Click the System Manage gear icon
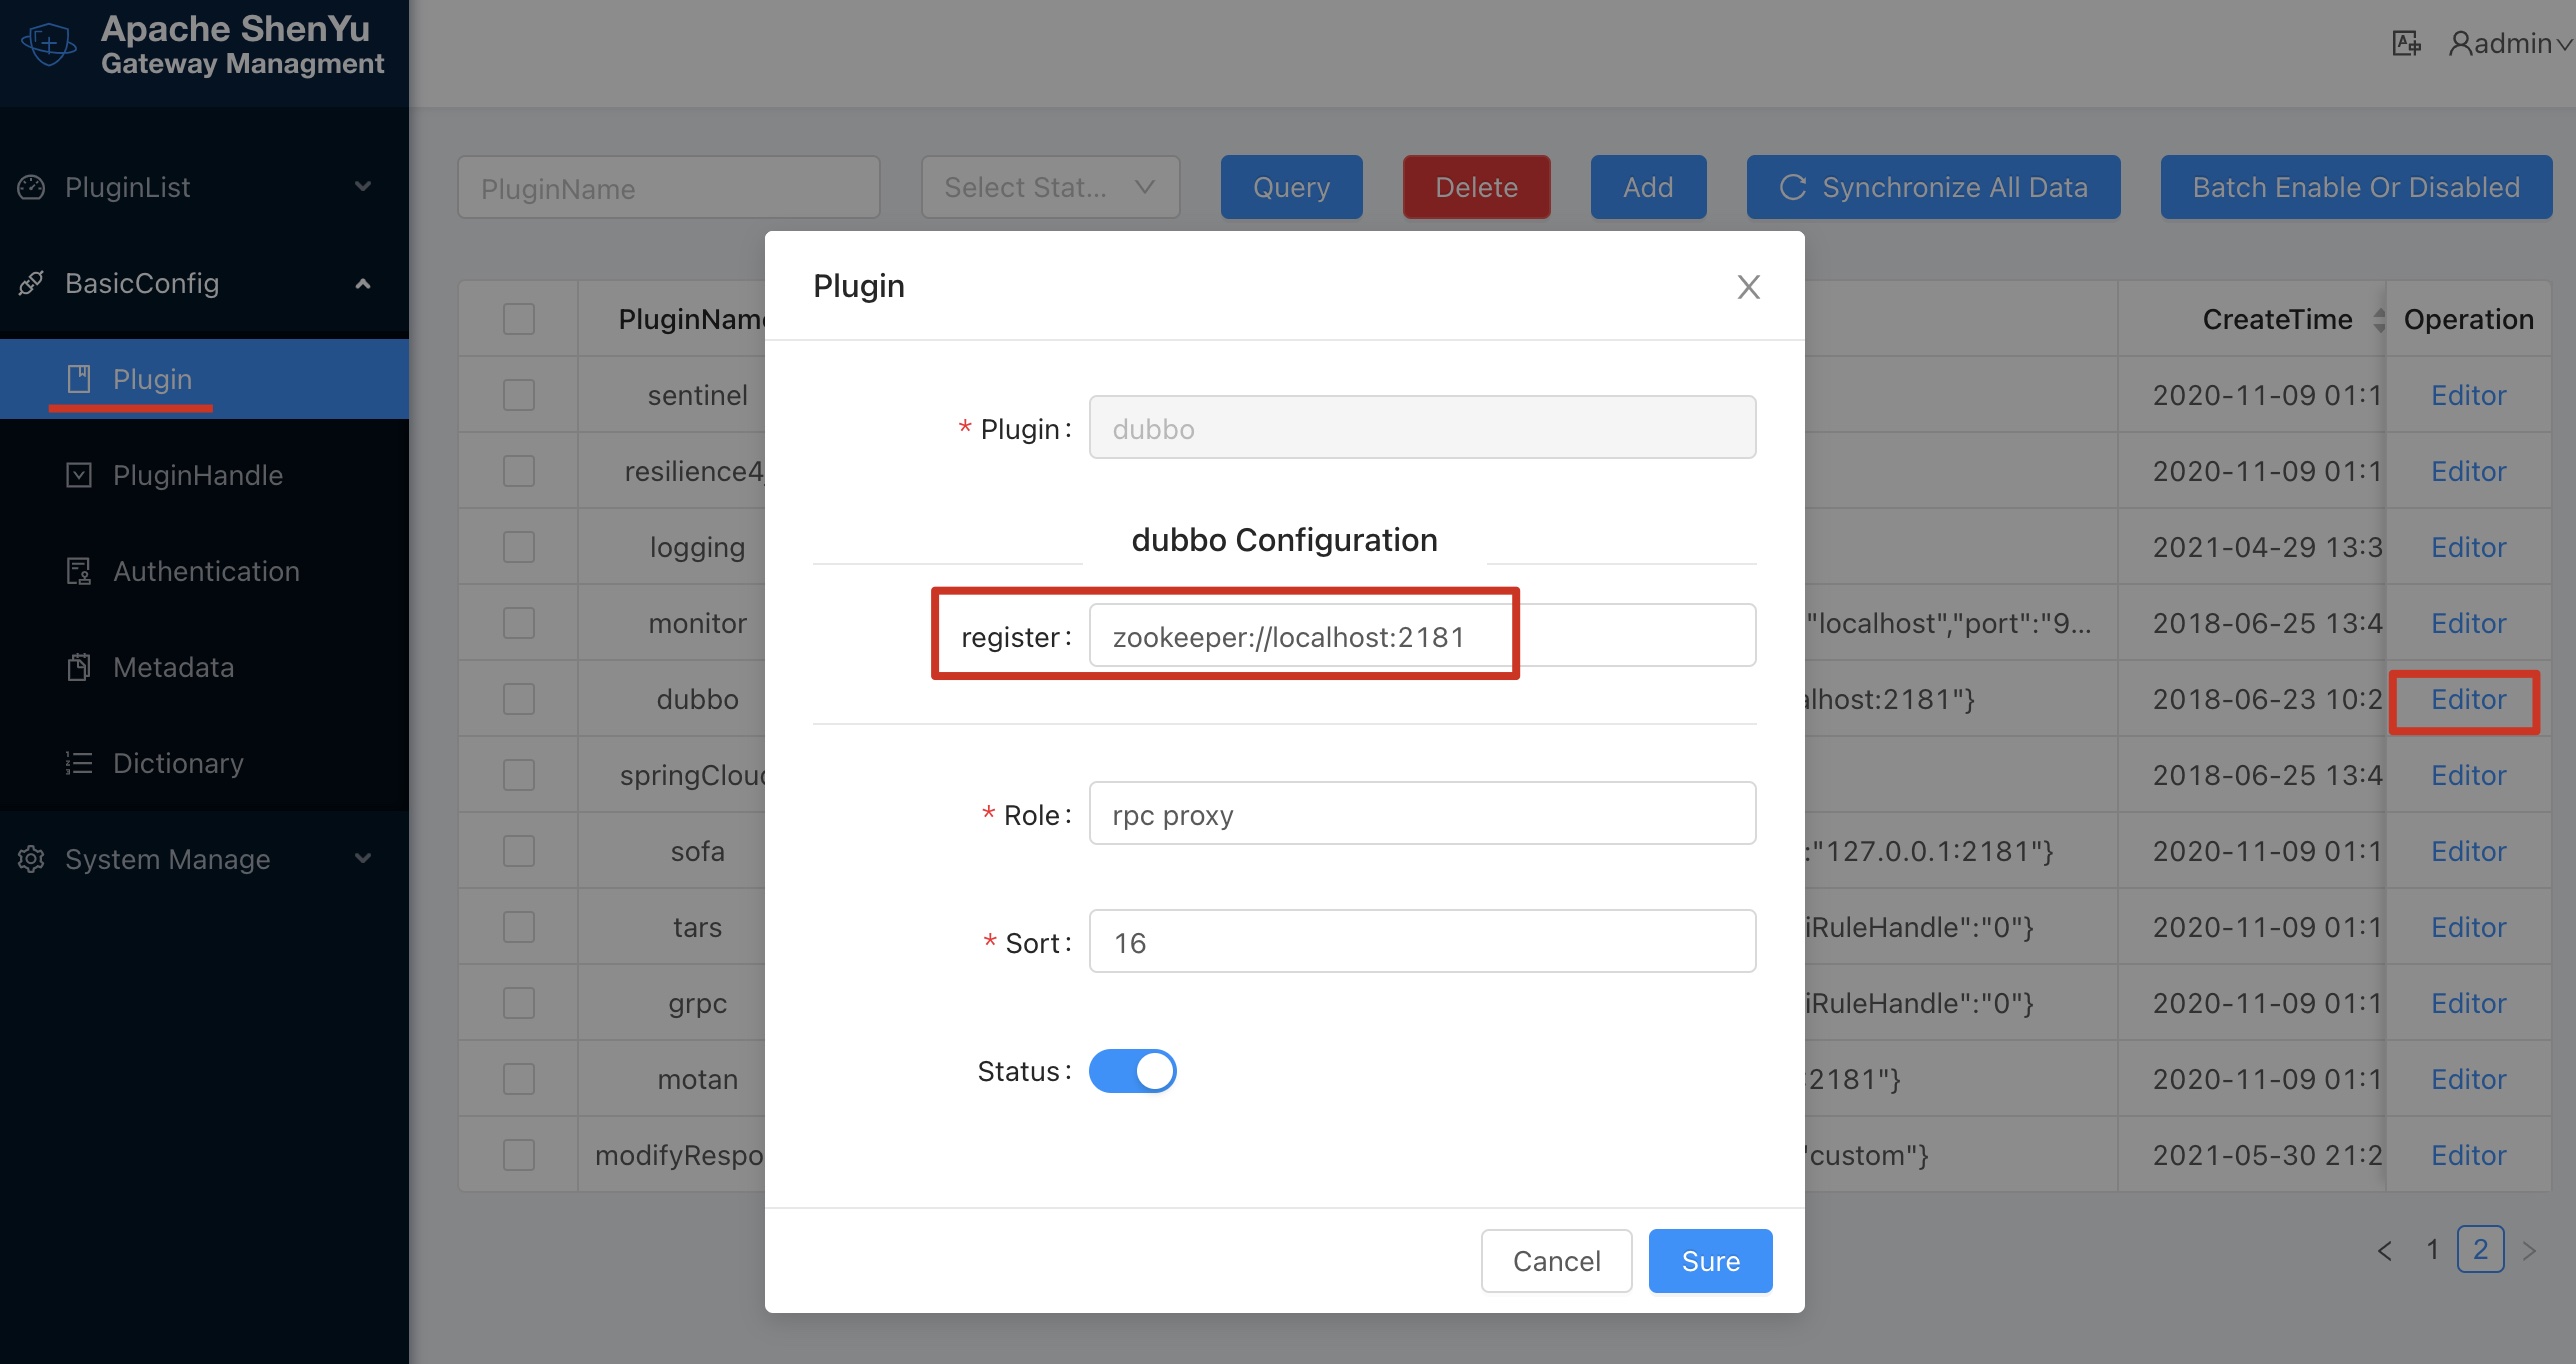2576x1364 pixels. point(32,859)
